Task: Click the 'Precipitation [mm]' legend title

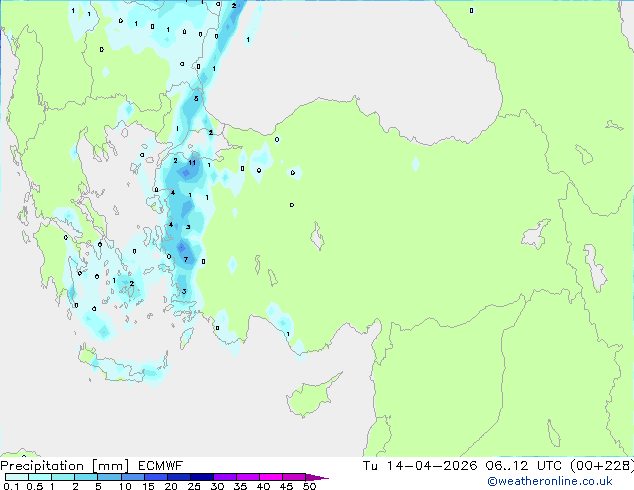Action: (65, 466)
